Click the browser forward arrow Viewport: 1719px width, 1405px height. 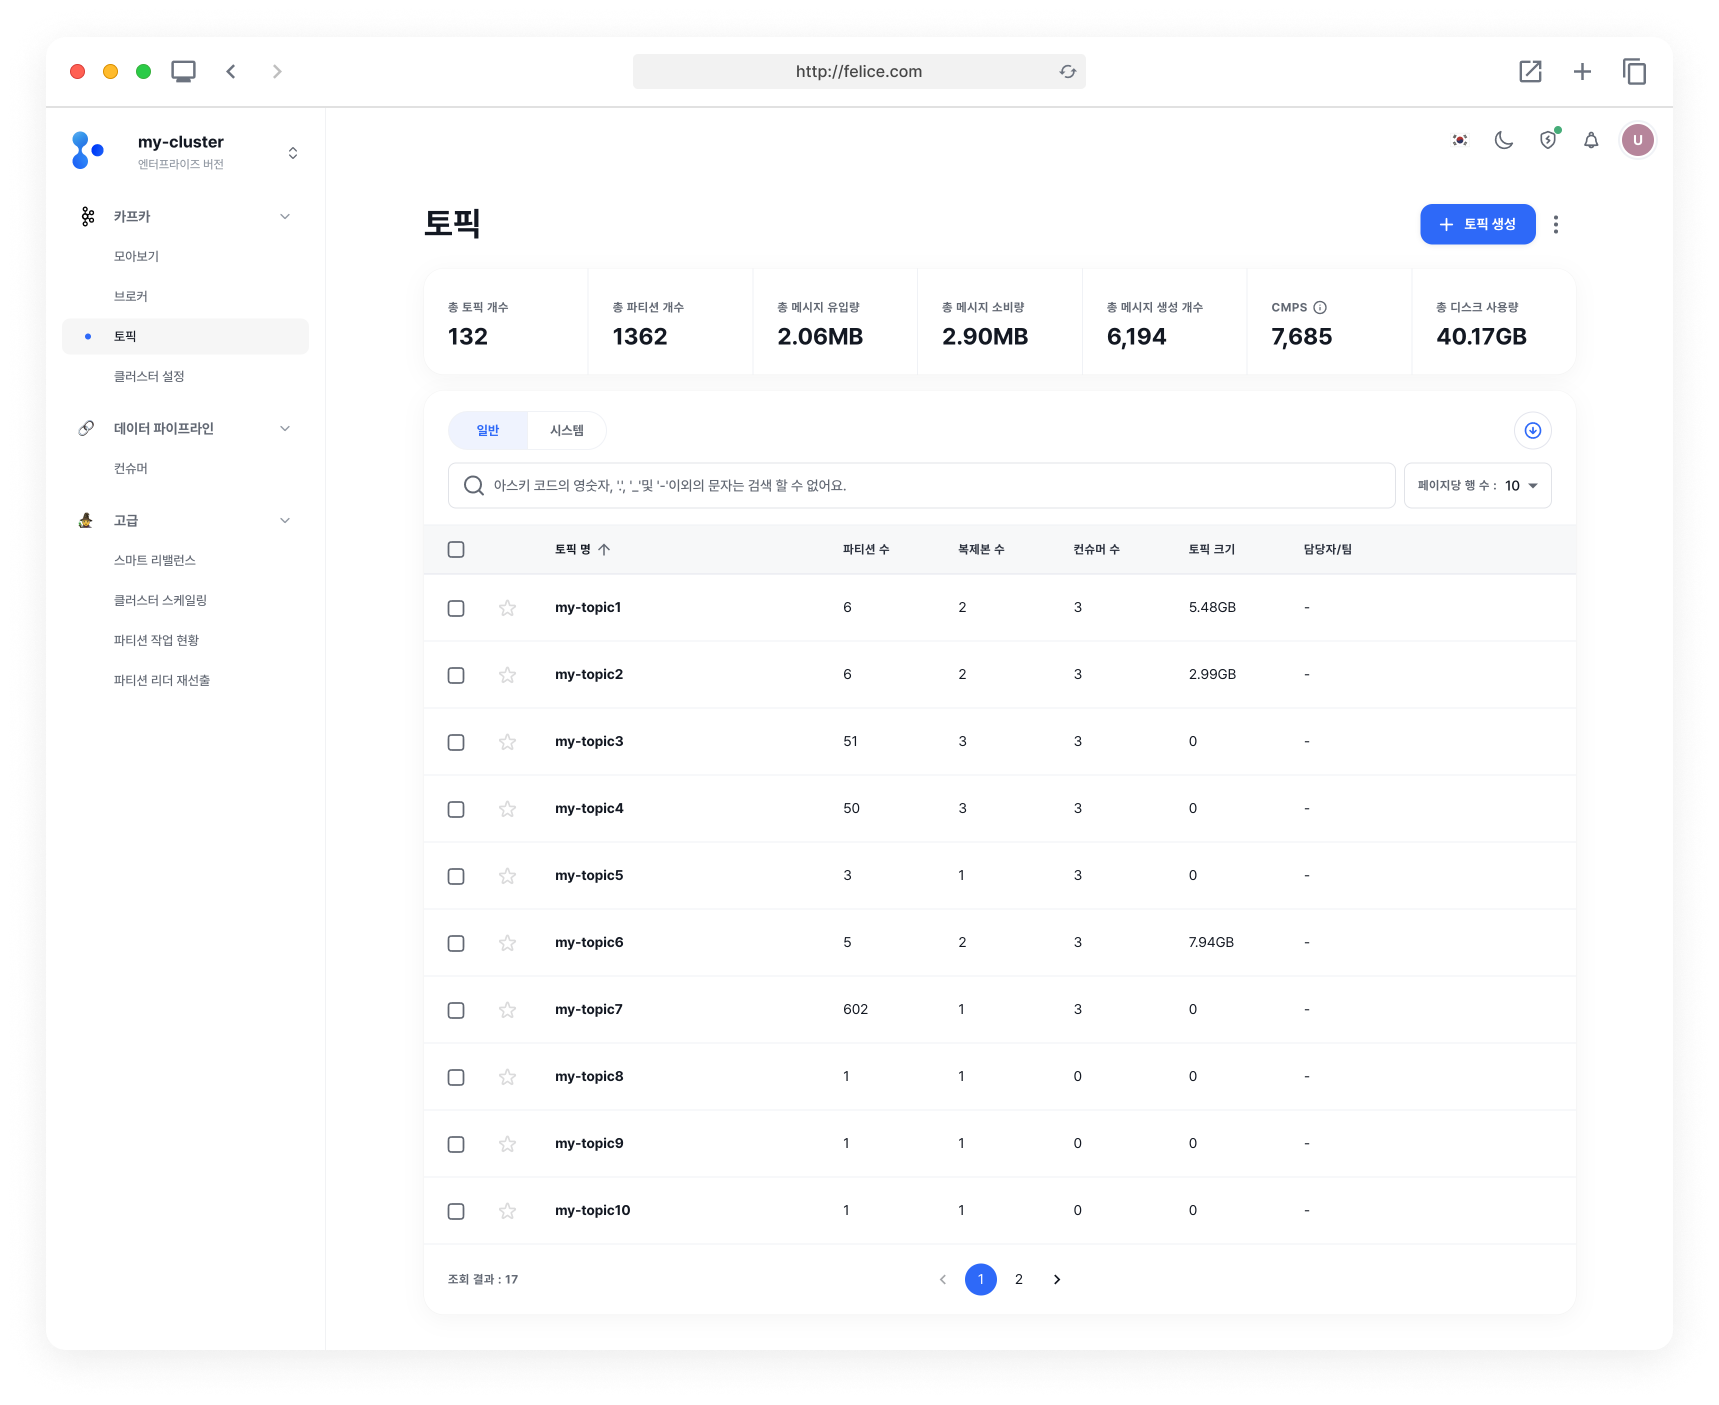click(277, 71)
